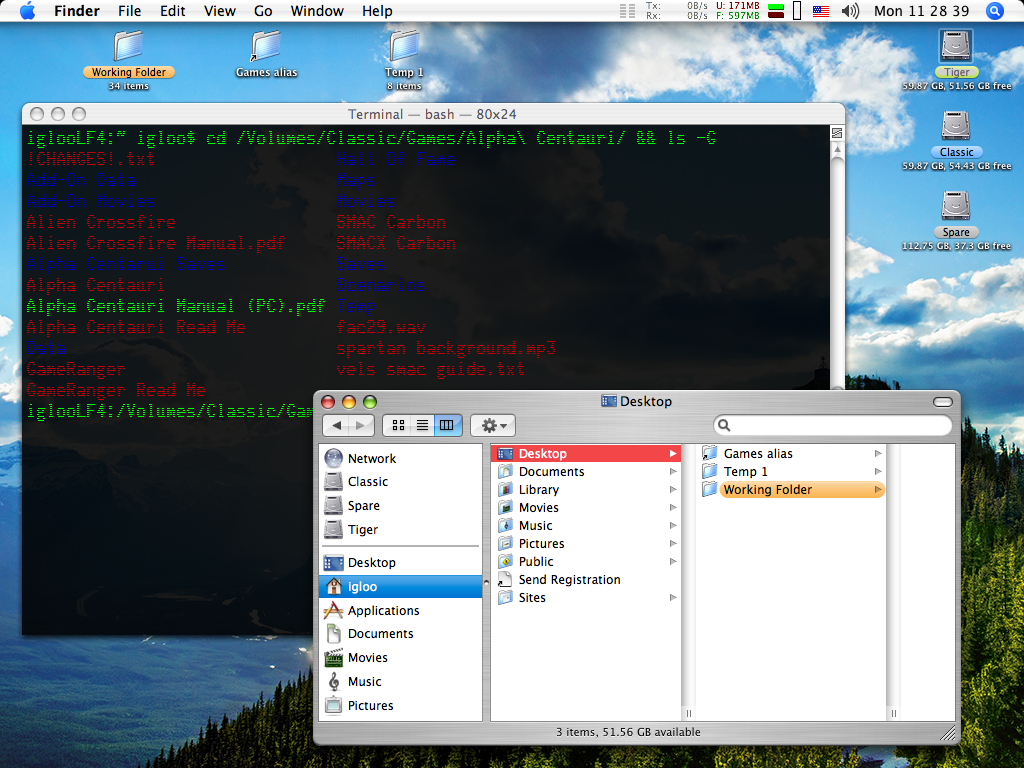
Task: Switch Finder to list view
Action: click(422, 425)
